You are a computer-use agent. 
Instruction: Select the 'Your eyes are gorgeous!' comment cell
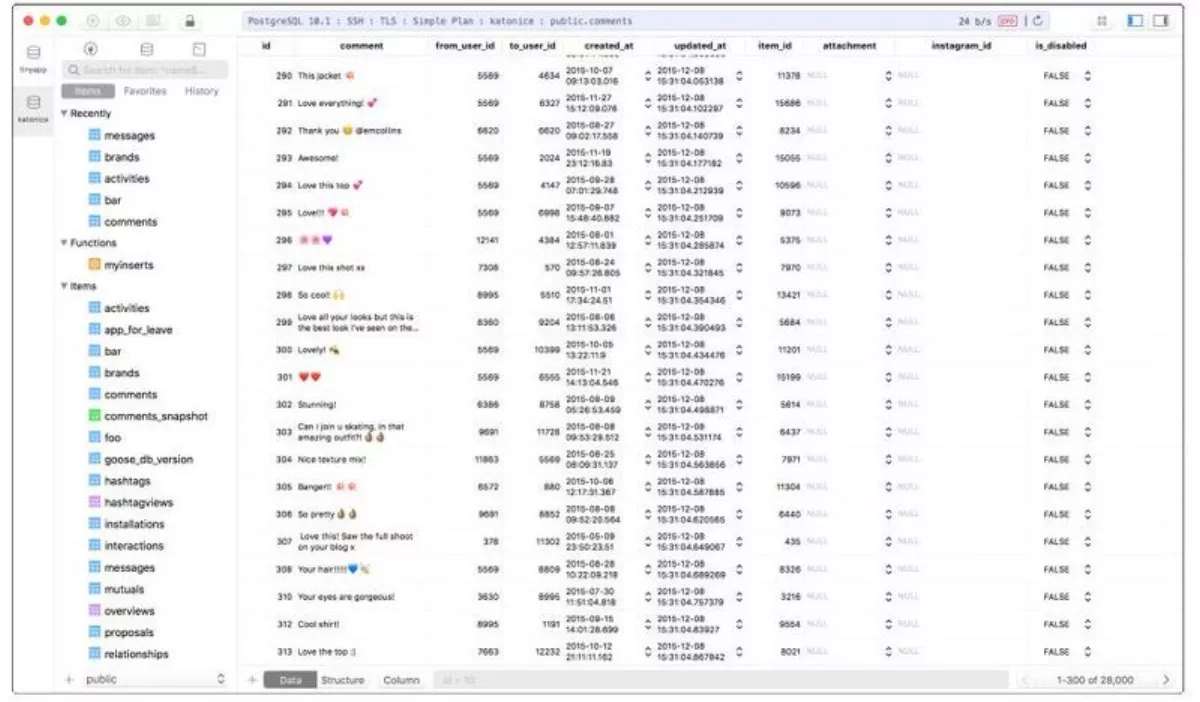click(x=346, y=596)
